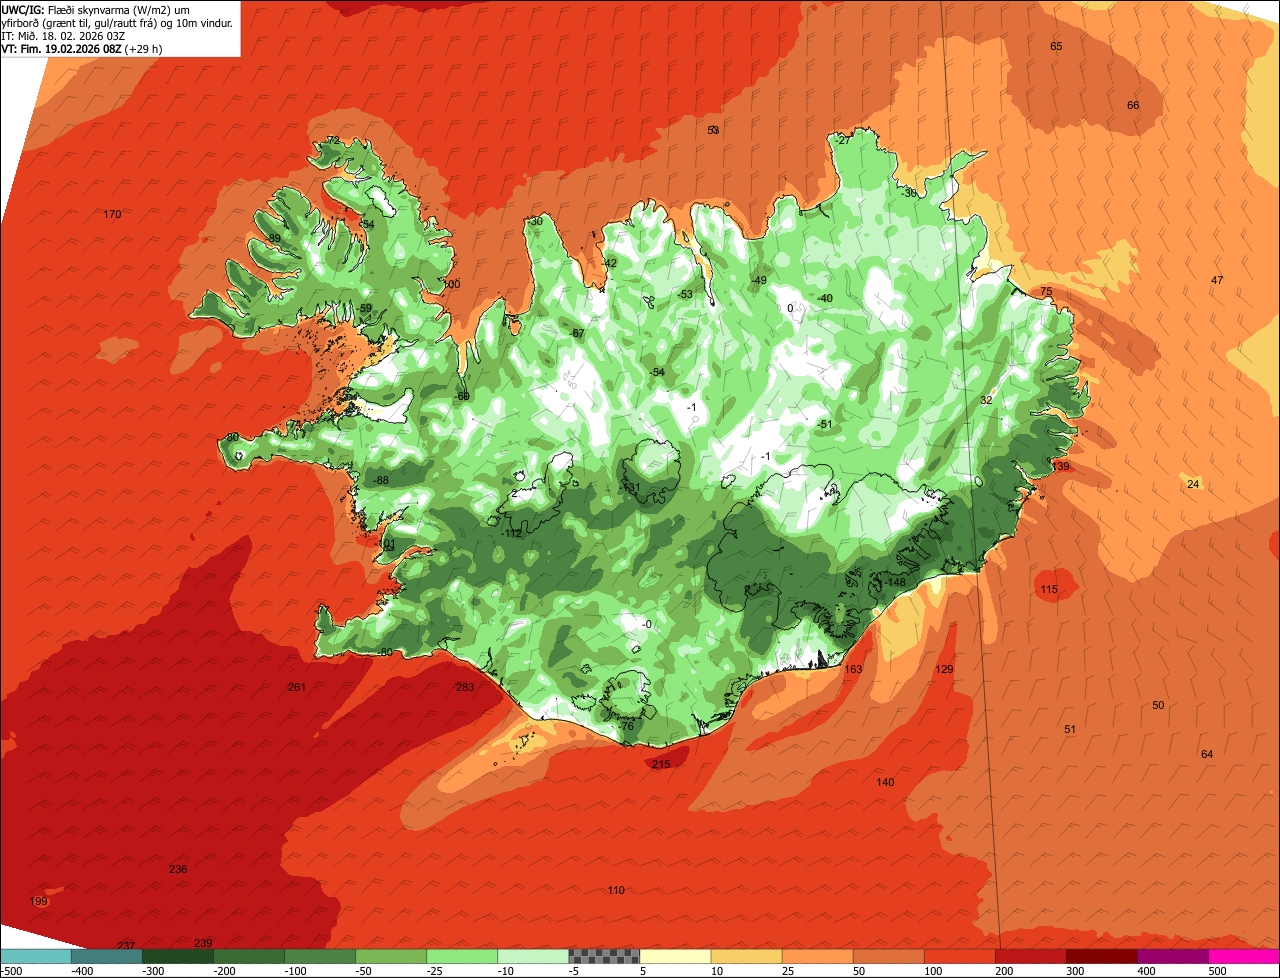Click the 89 value in the Westfjords
Image resolution: width=1280 pixels, height=978 pixels.
(x=275, y=238)
